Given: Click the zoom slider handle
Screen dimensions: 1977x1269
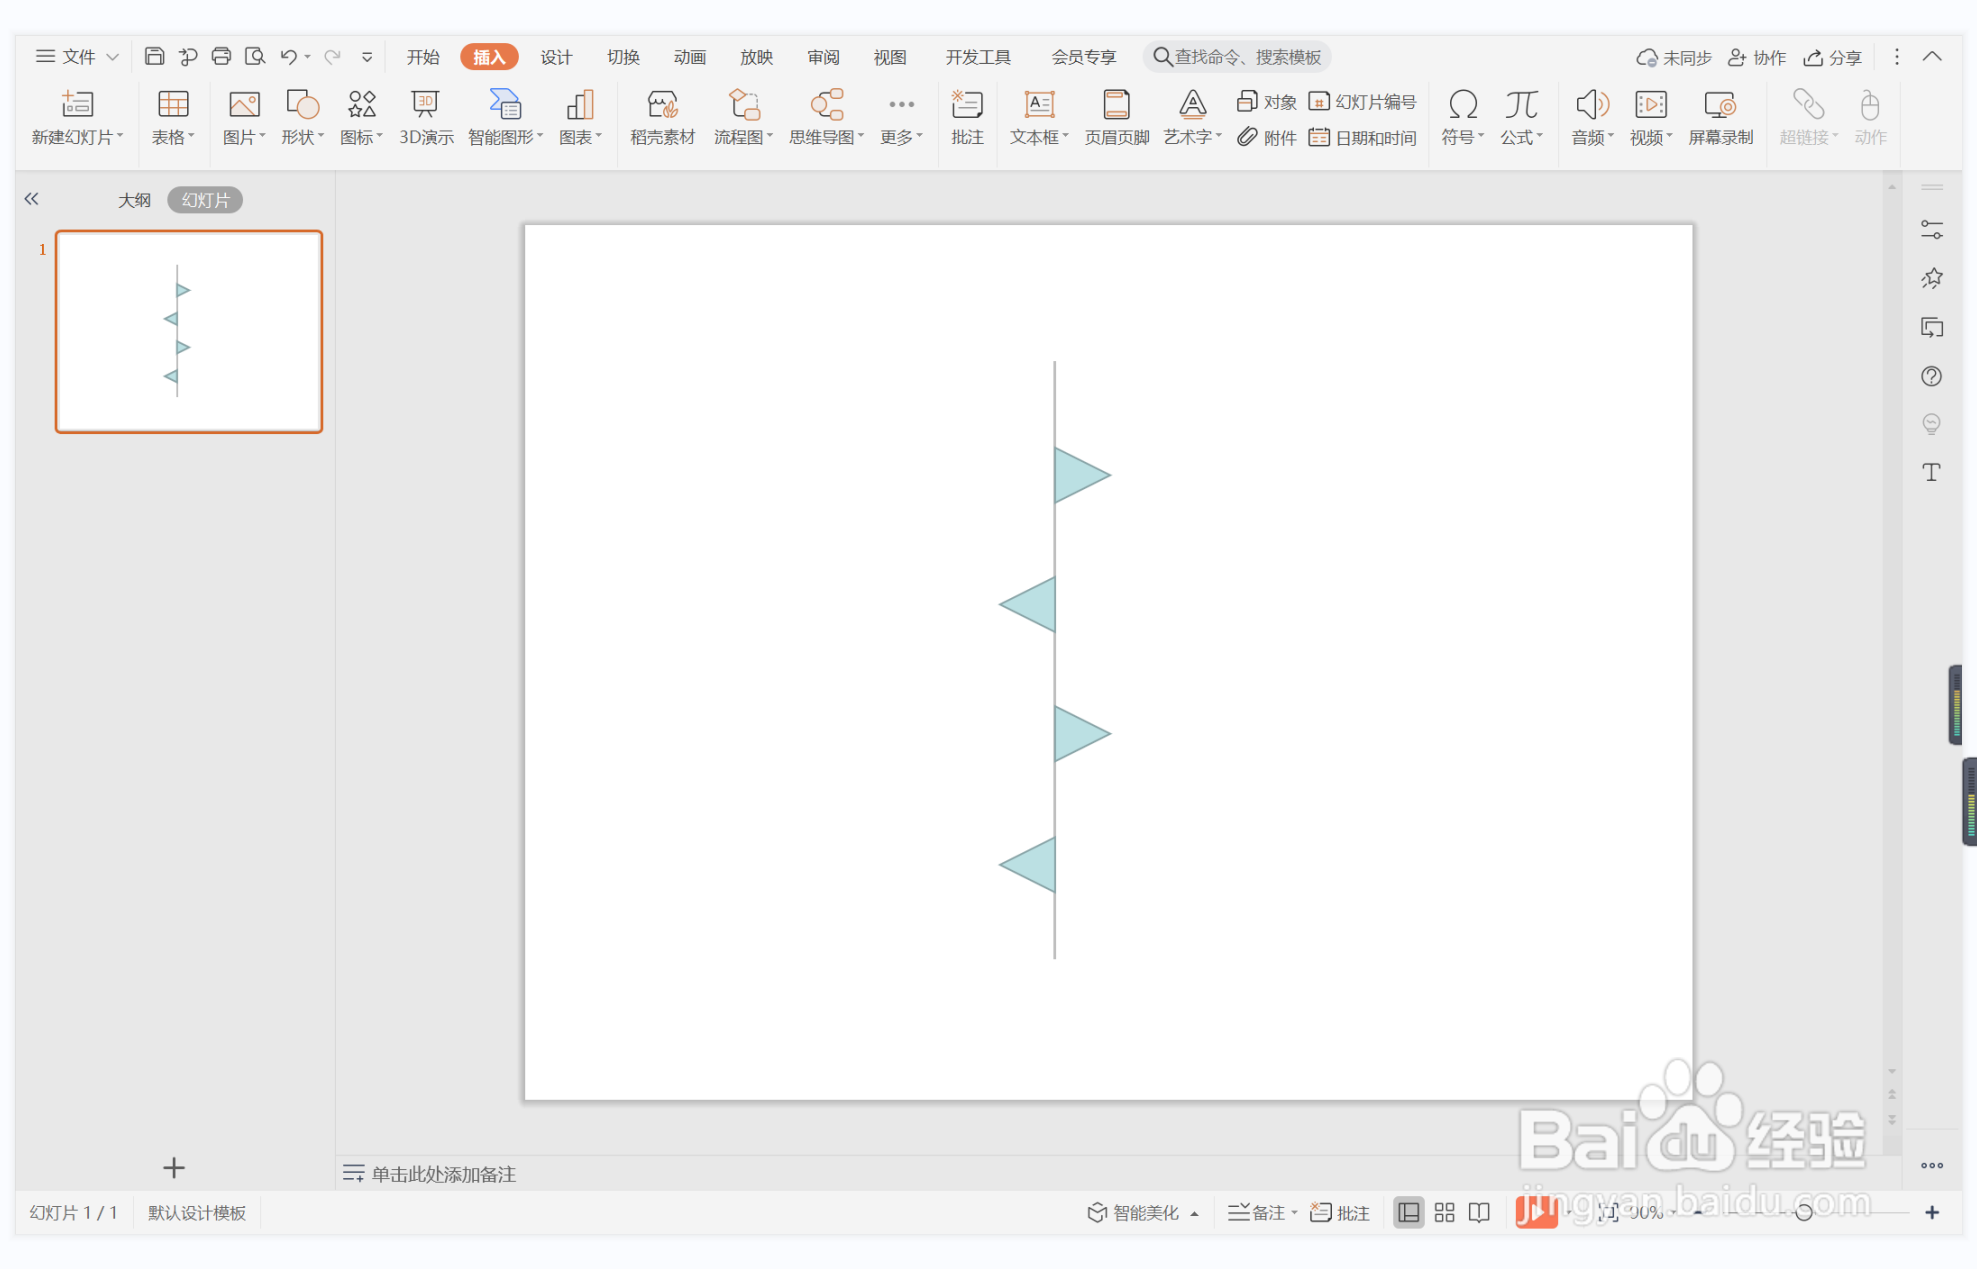Looking at the screenshot, I should [1803, 1212].
